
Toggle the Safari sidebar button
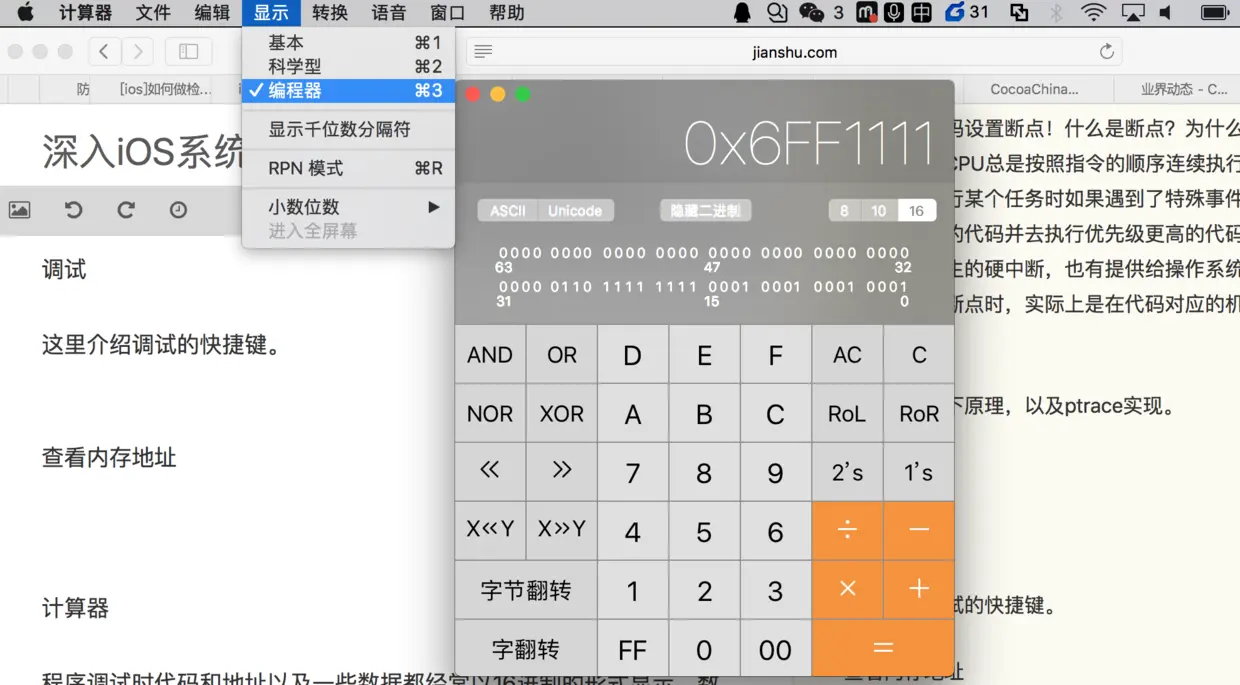[x=188, y=51]
